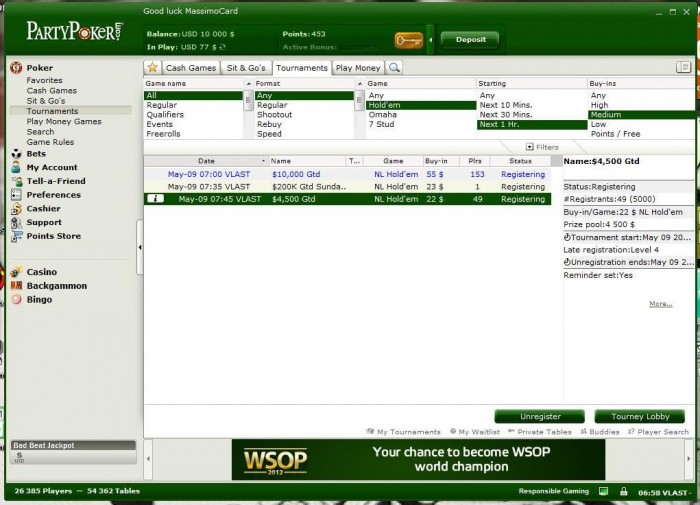Refresh the In Play amount icon
Screen dimensions: 700x505
coord(222,47)
